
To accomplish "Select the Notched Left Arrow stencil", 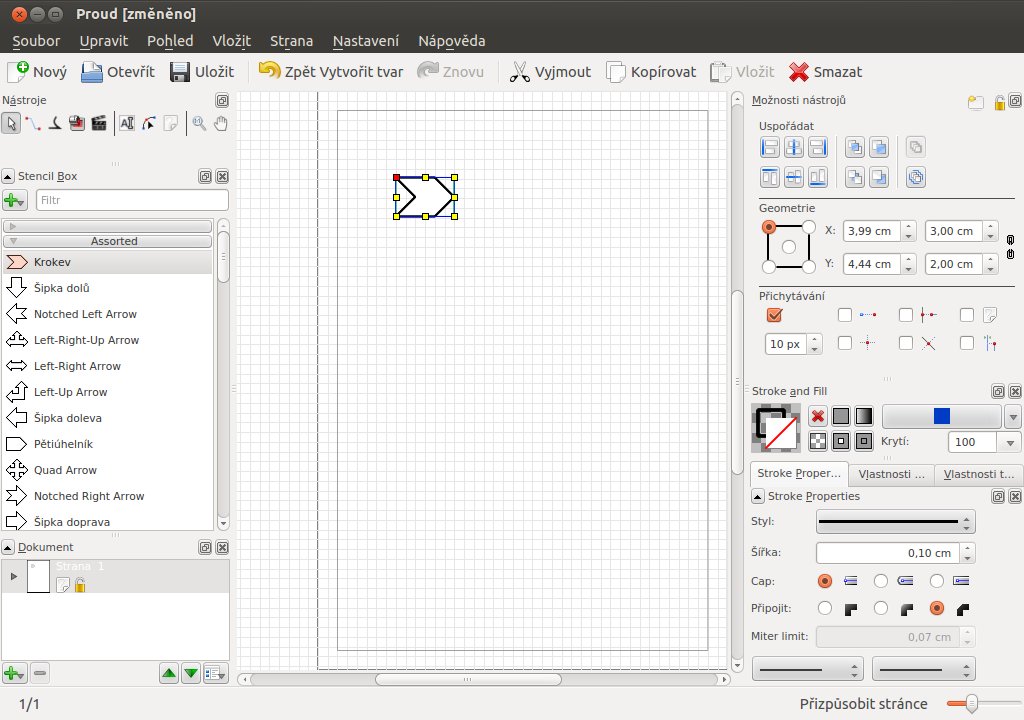I will [x=85, y=314].
